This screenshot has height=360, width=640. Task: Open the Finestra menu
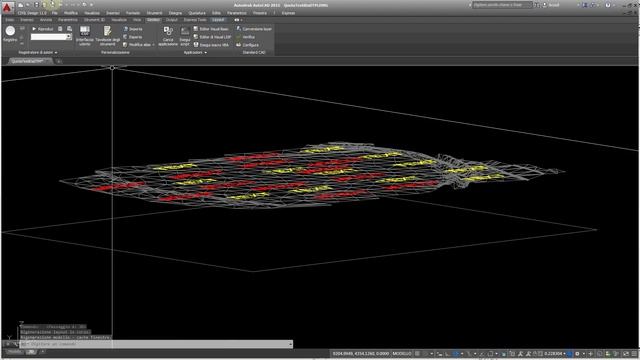260,13
